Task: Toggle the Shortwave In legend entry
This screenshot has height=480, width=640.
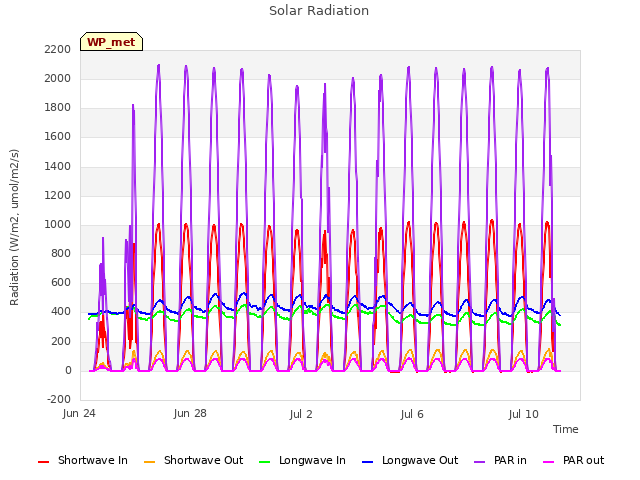Action: click(x=83, y=460)
